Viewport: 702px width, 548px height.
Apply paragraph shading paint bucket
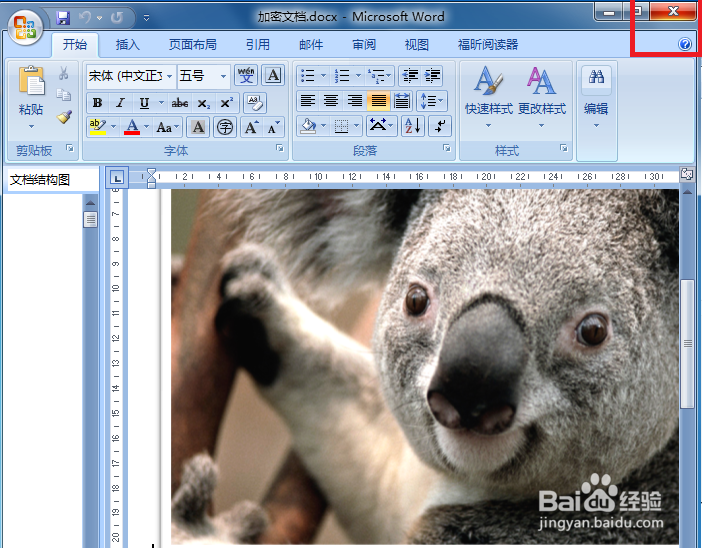(x=308, y=126)
